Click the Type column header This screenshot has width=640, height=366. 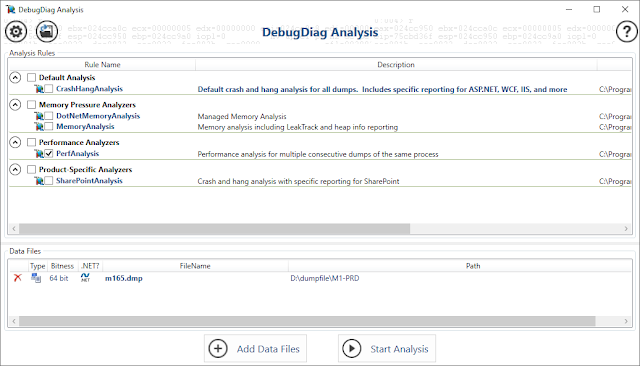pyautogui.click(x=38, y=266)
